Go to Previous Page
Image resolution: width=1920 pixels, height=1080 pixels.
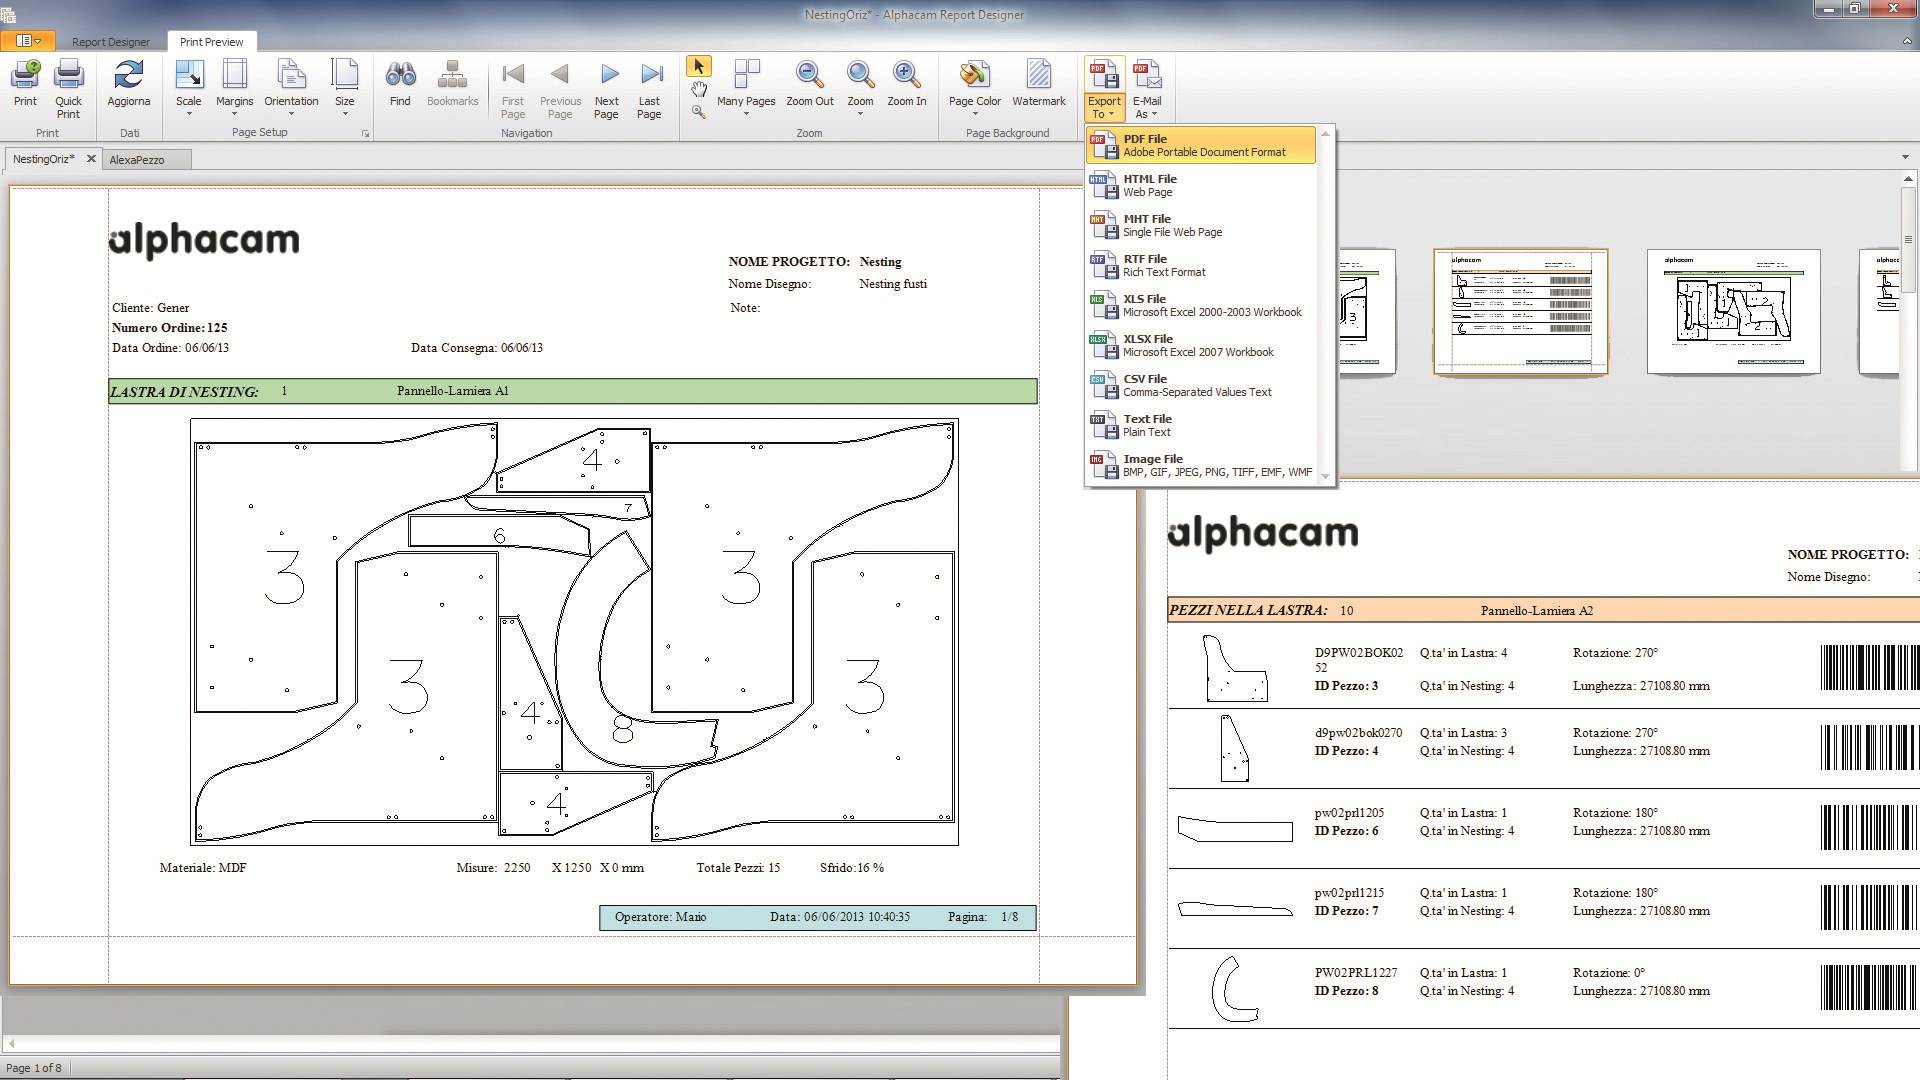click(560, 90)
